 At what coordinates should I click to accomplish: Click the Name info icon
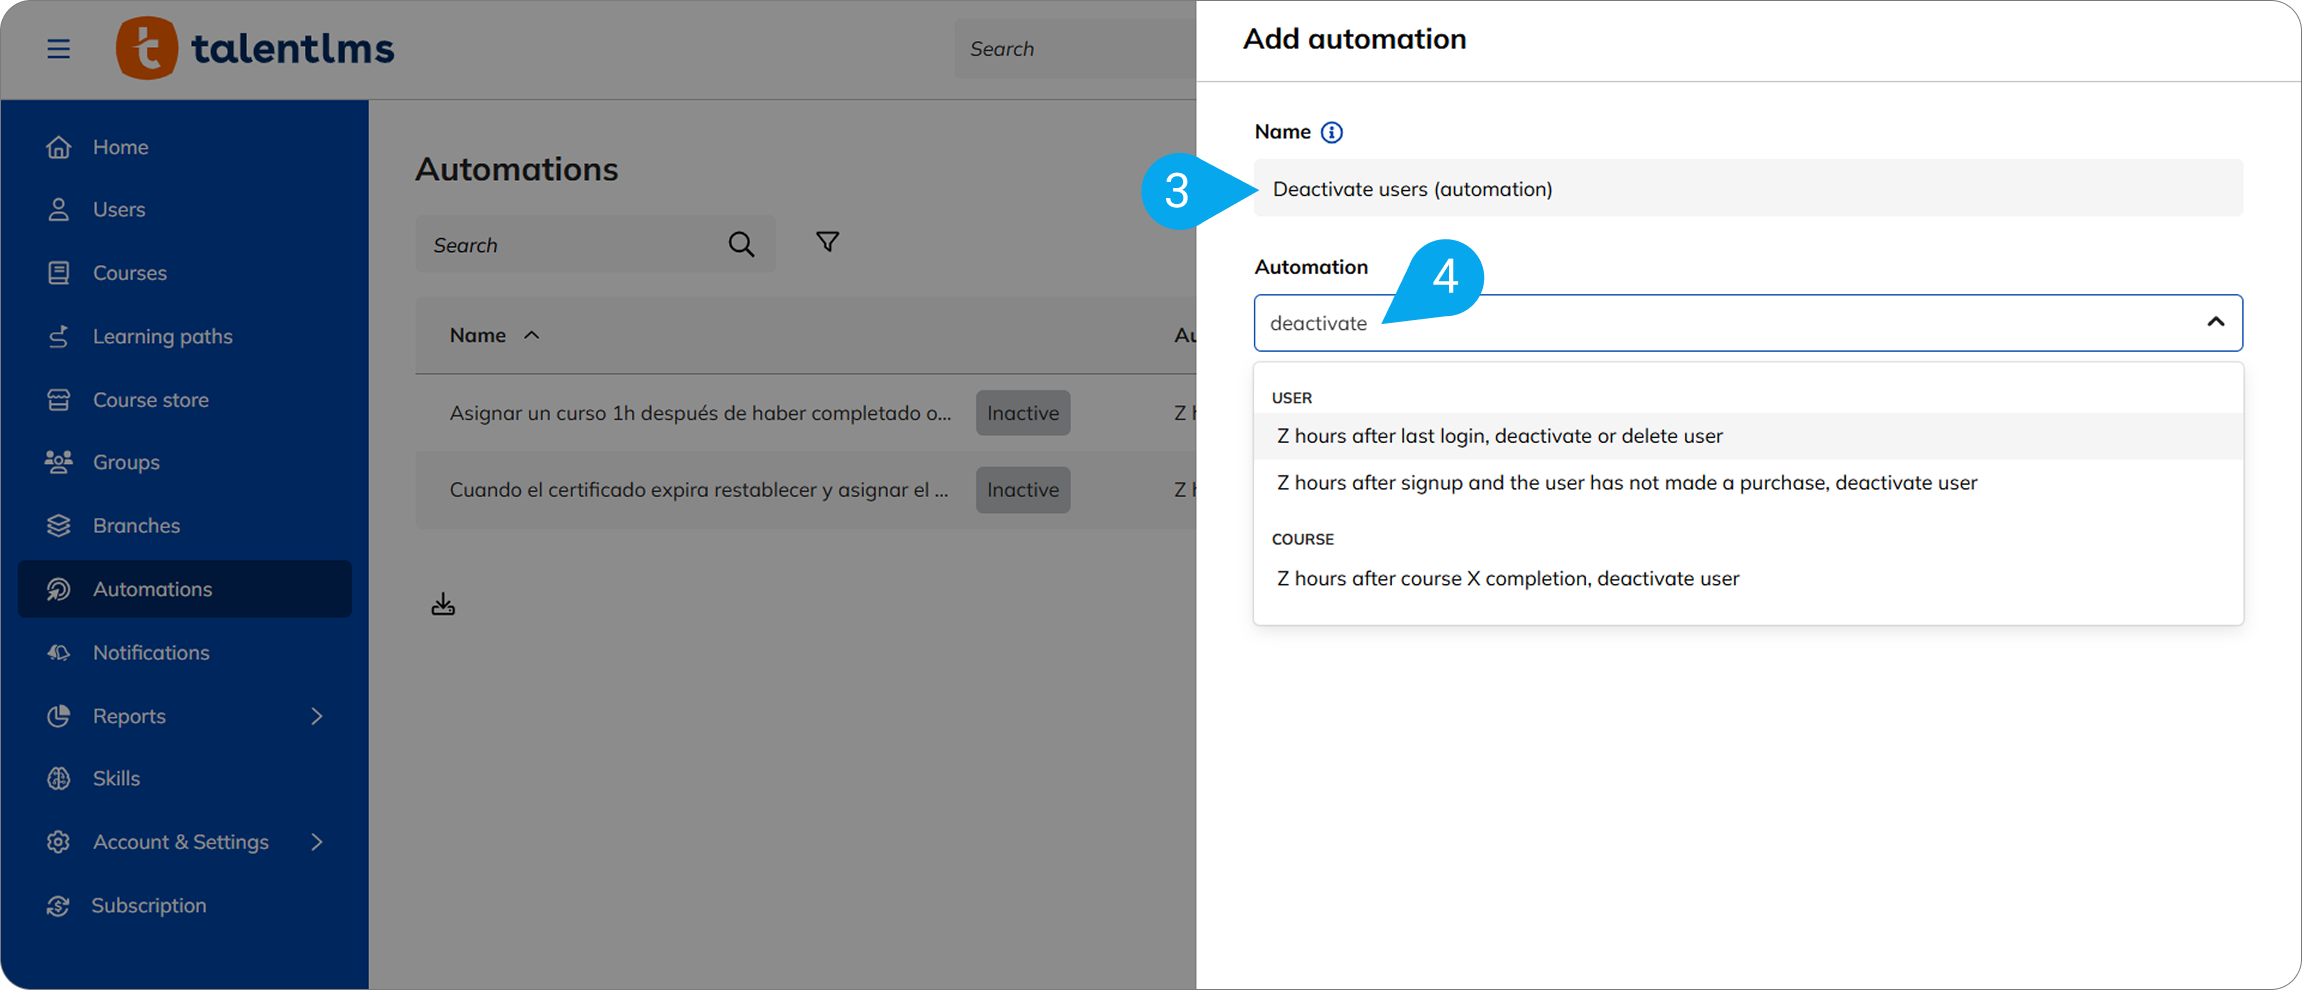pyautogui.click(x=1331, y=132)
